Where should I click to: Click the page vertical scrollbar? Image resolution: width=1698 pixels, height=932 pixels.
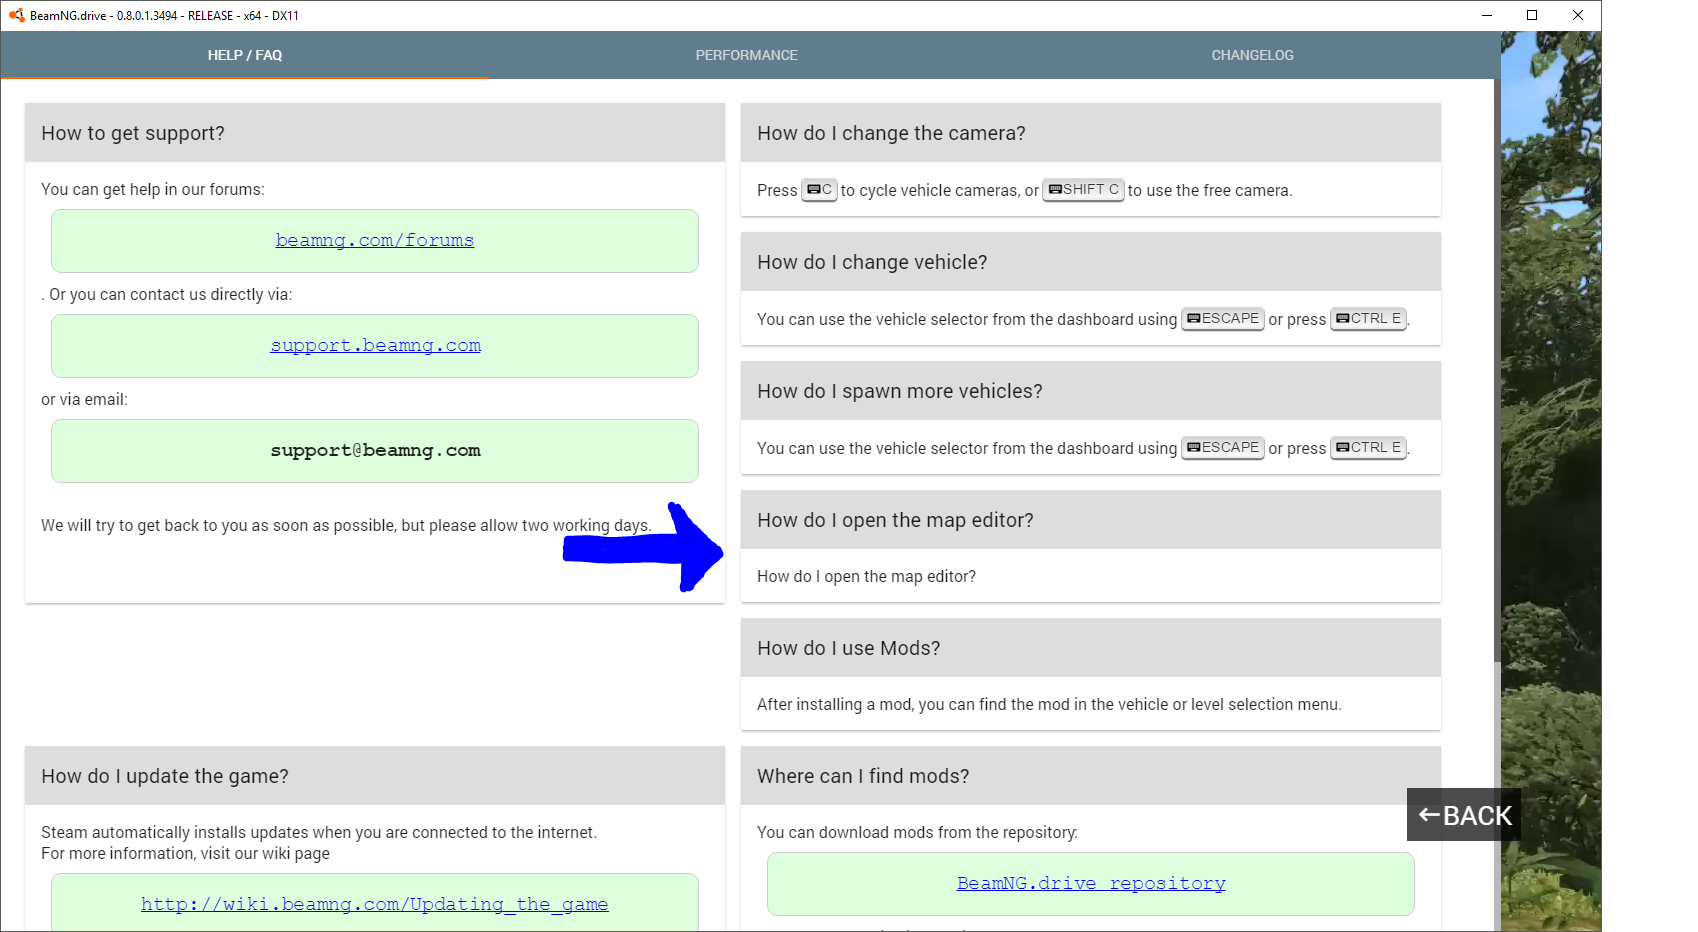tap(1497, 370)
